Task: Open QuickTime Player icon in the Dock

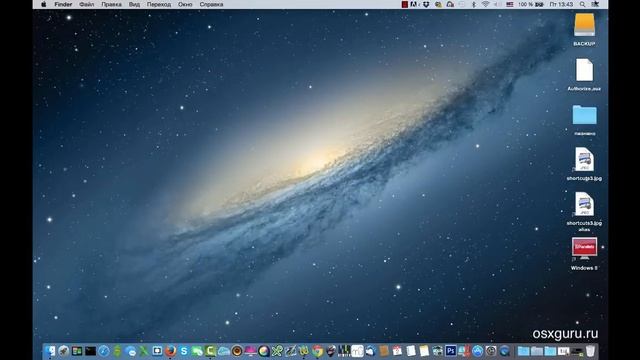Action: coord(504,351)
